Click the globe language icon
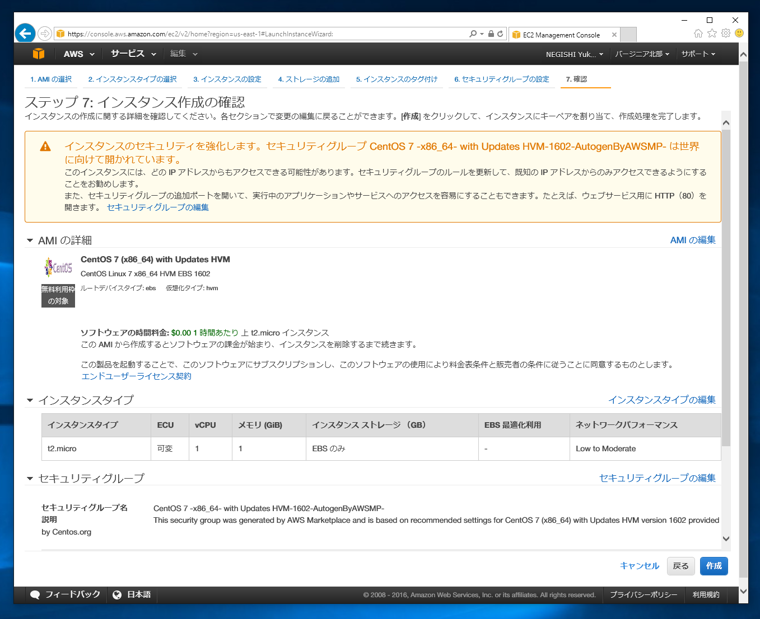The height and width of the screenshot is (619, 760). point(117,595)
